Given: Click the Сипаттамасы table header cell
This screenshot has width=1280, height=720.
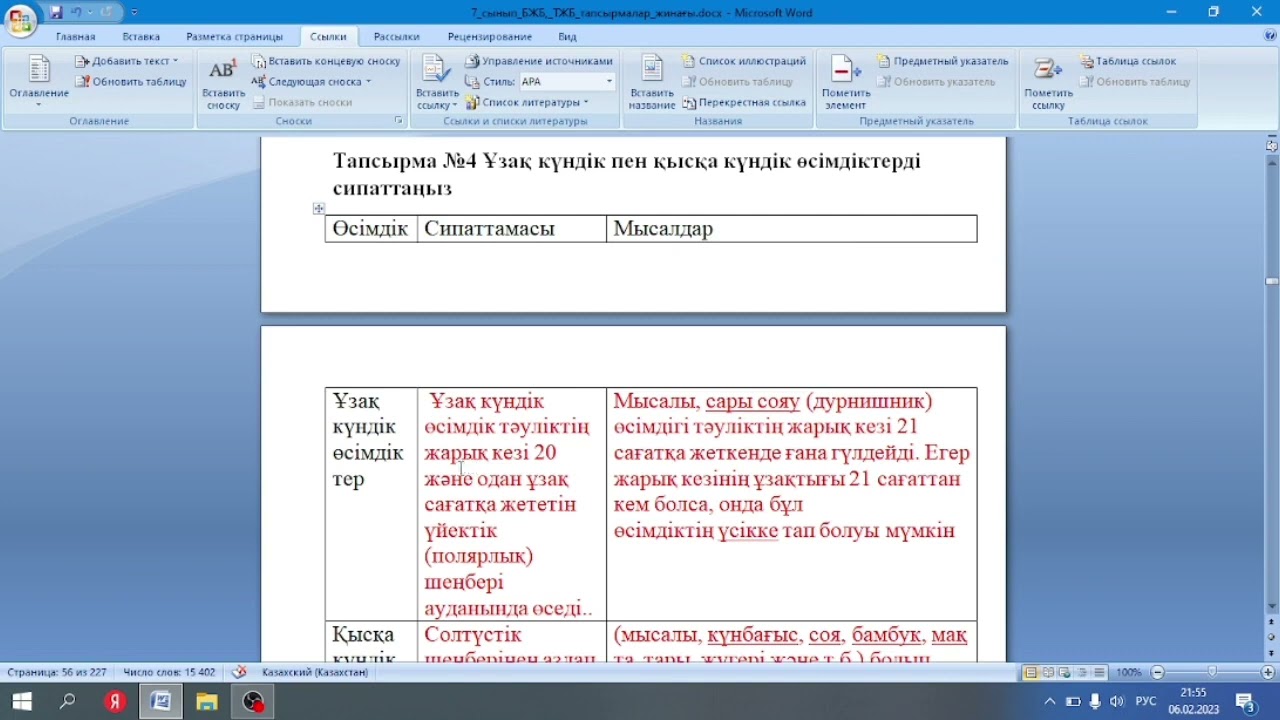Looking at the screenshot, I should [511, 229].
